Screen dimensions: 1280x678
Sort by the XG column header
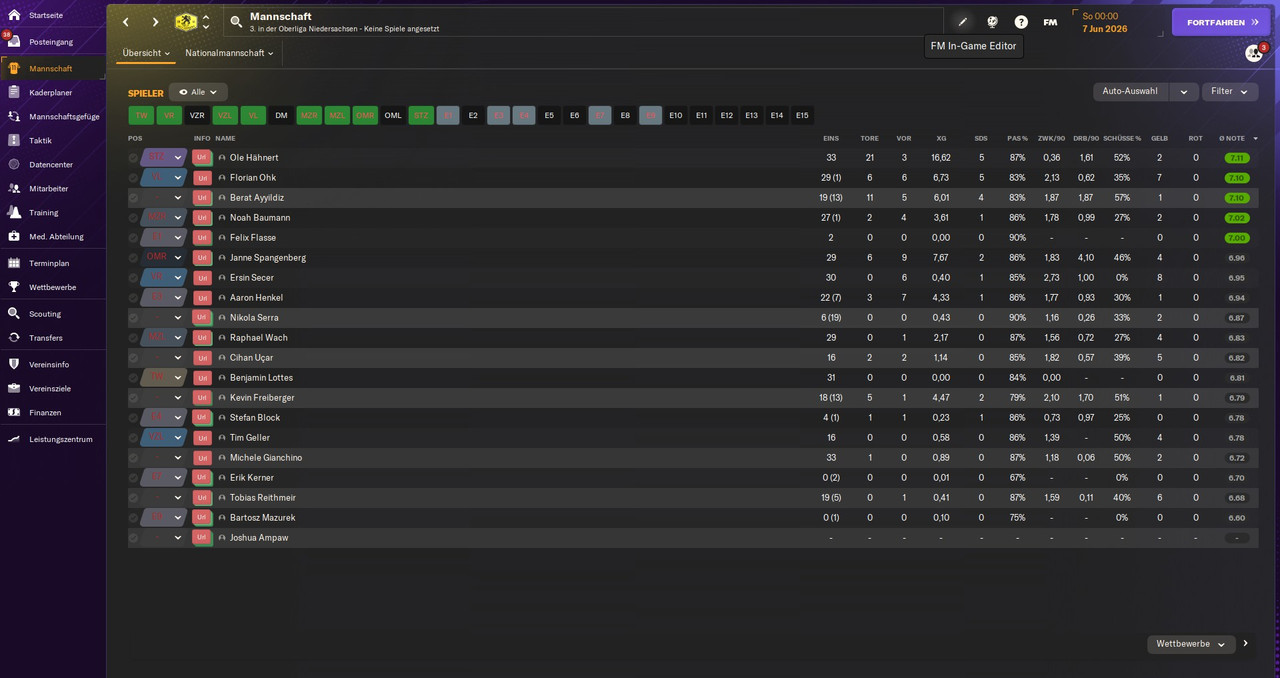point(941,138)
